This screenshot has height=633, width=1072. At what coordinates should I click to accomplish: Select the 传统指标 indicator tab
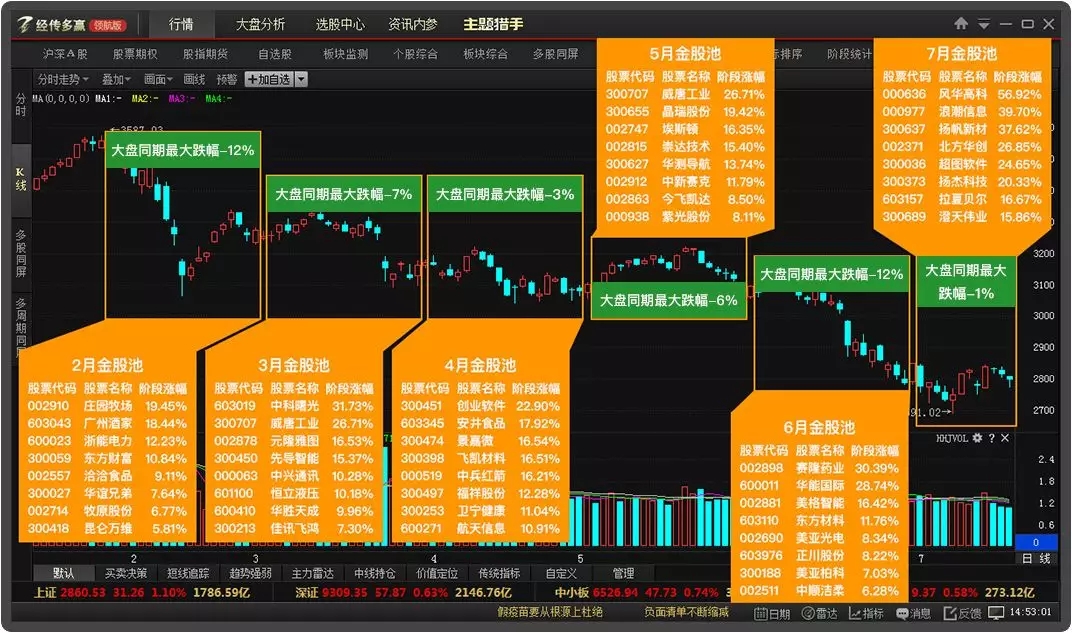pyautogui.click(x=499, y=574)
